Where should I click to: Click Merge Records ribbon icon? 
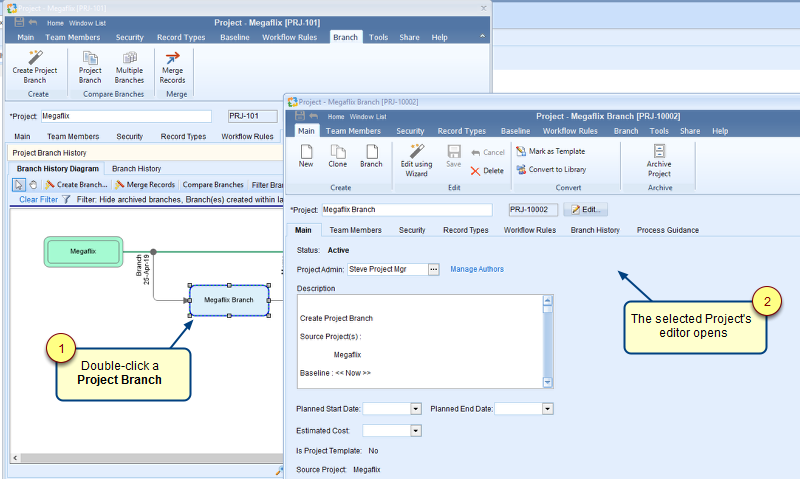tap(172, 58)
